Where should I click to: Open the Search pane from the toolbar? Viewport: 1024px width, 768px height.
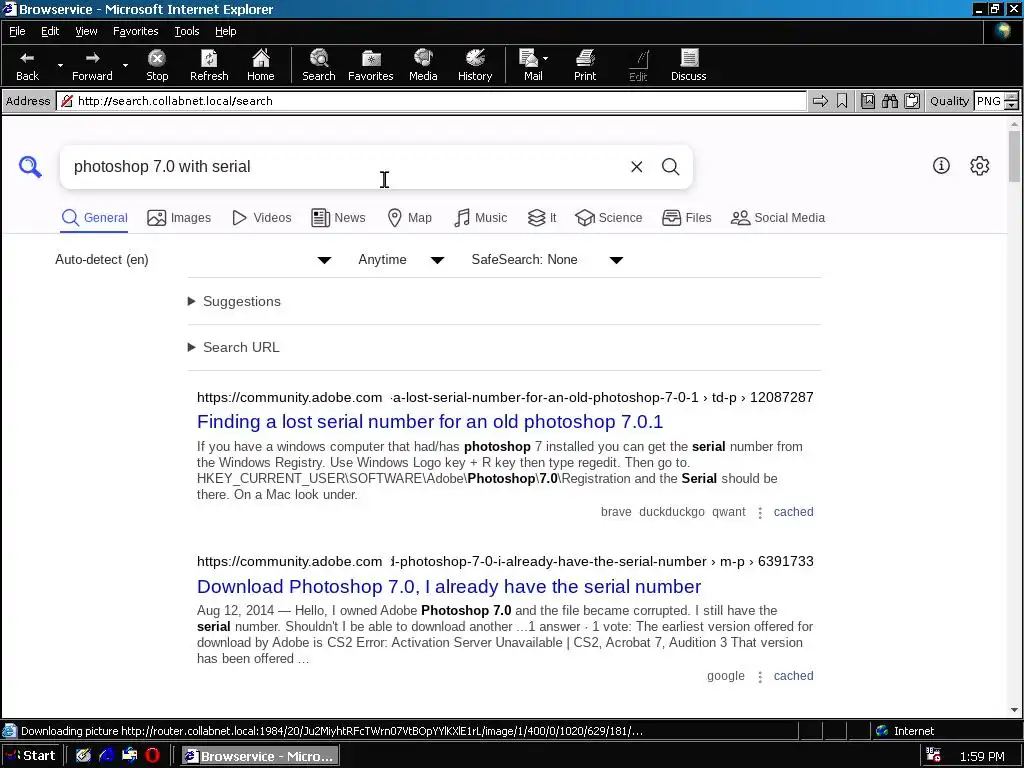pyautogui.click(x=319, y=65)
